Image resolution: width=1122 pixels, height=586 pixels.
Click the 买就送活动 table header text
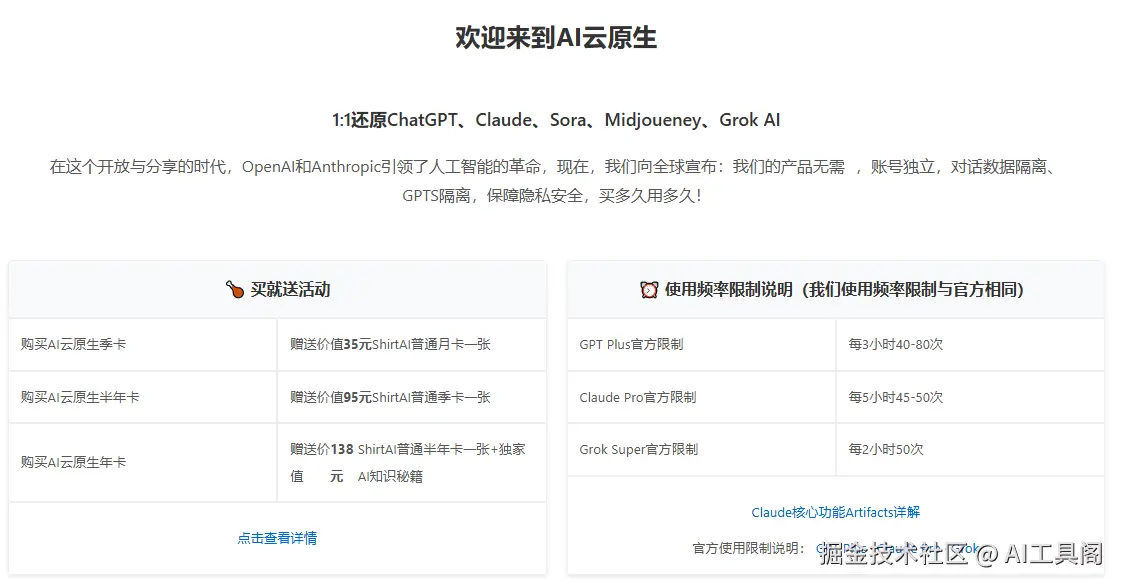tap(290, 290)
